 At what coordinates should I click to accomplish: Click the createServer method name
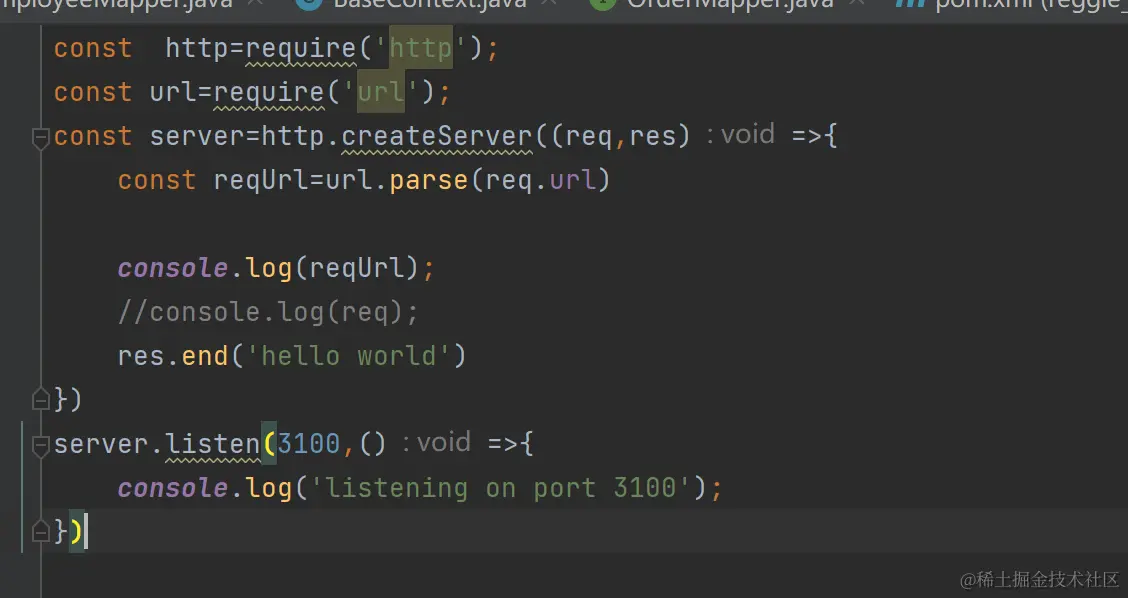coord(437,137)
